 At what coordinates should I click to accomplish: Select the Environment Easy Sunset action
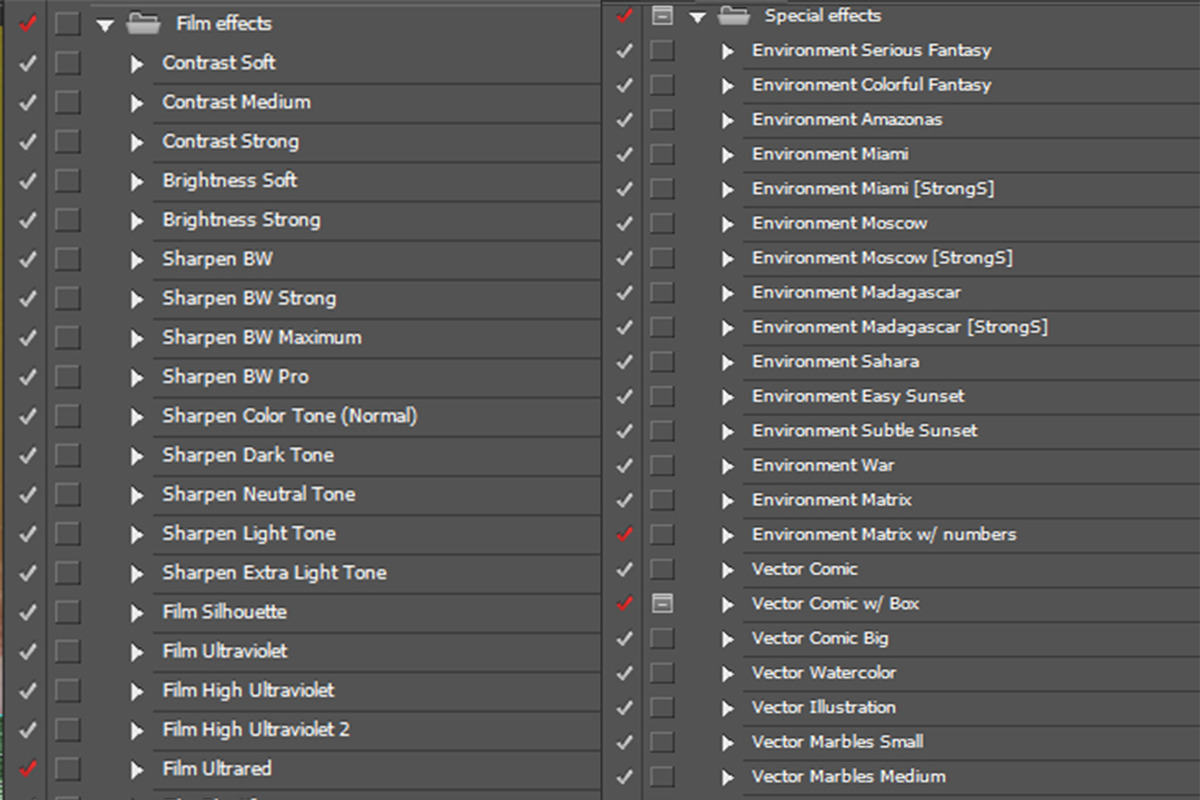pos(858,396)
